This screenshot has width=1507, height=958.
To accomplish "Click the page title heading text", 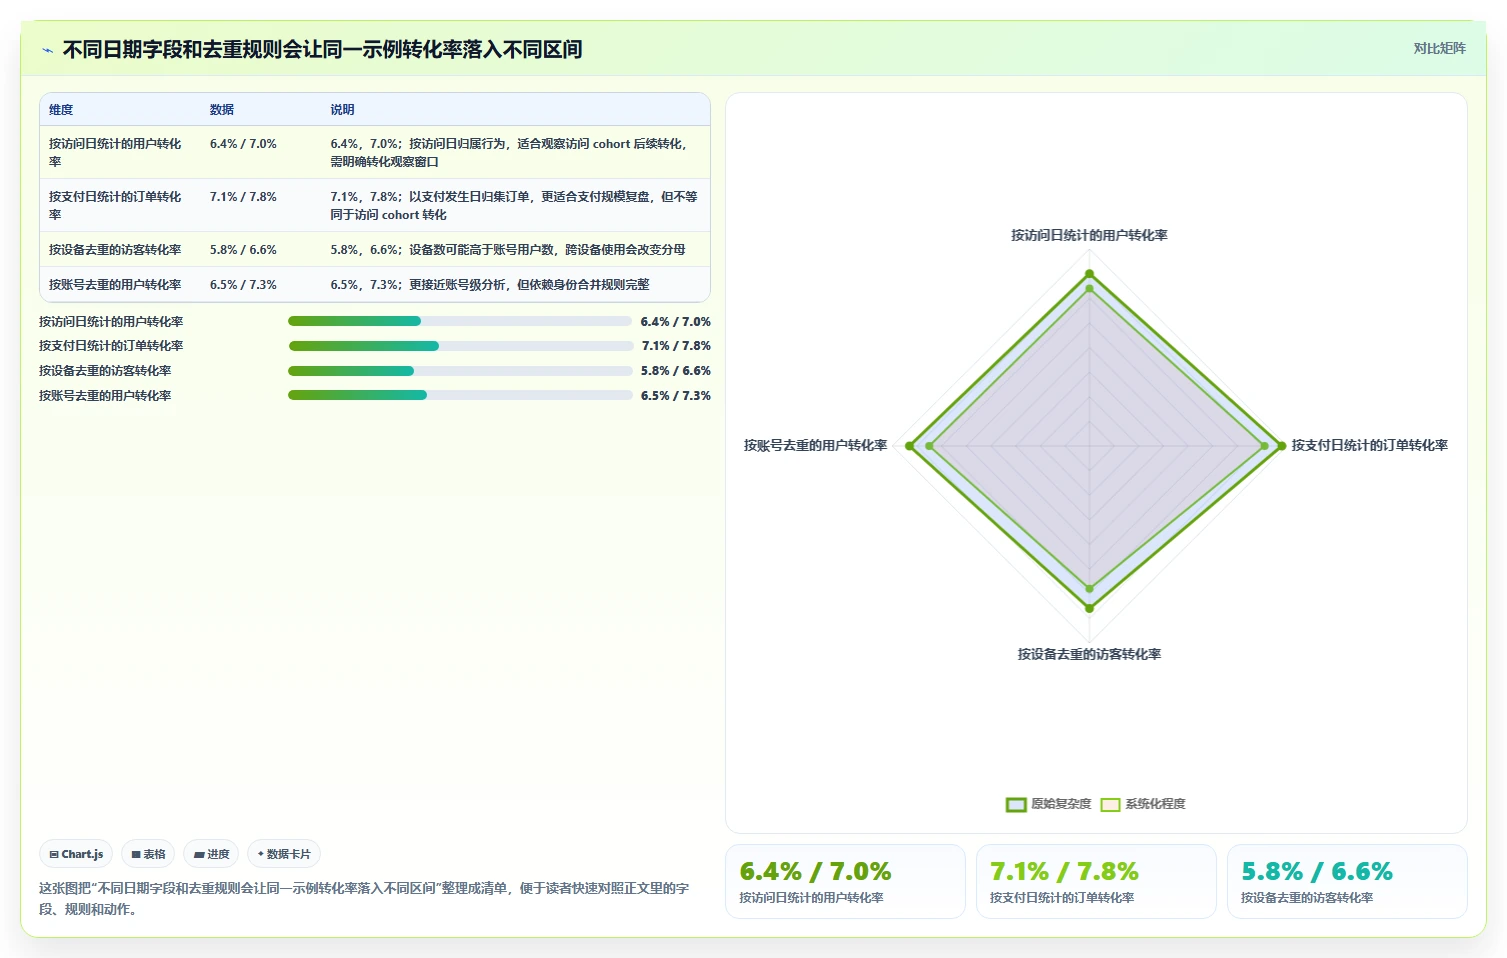I will 322,49.
